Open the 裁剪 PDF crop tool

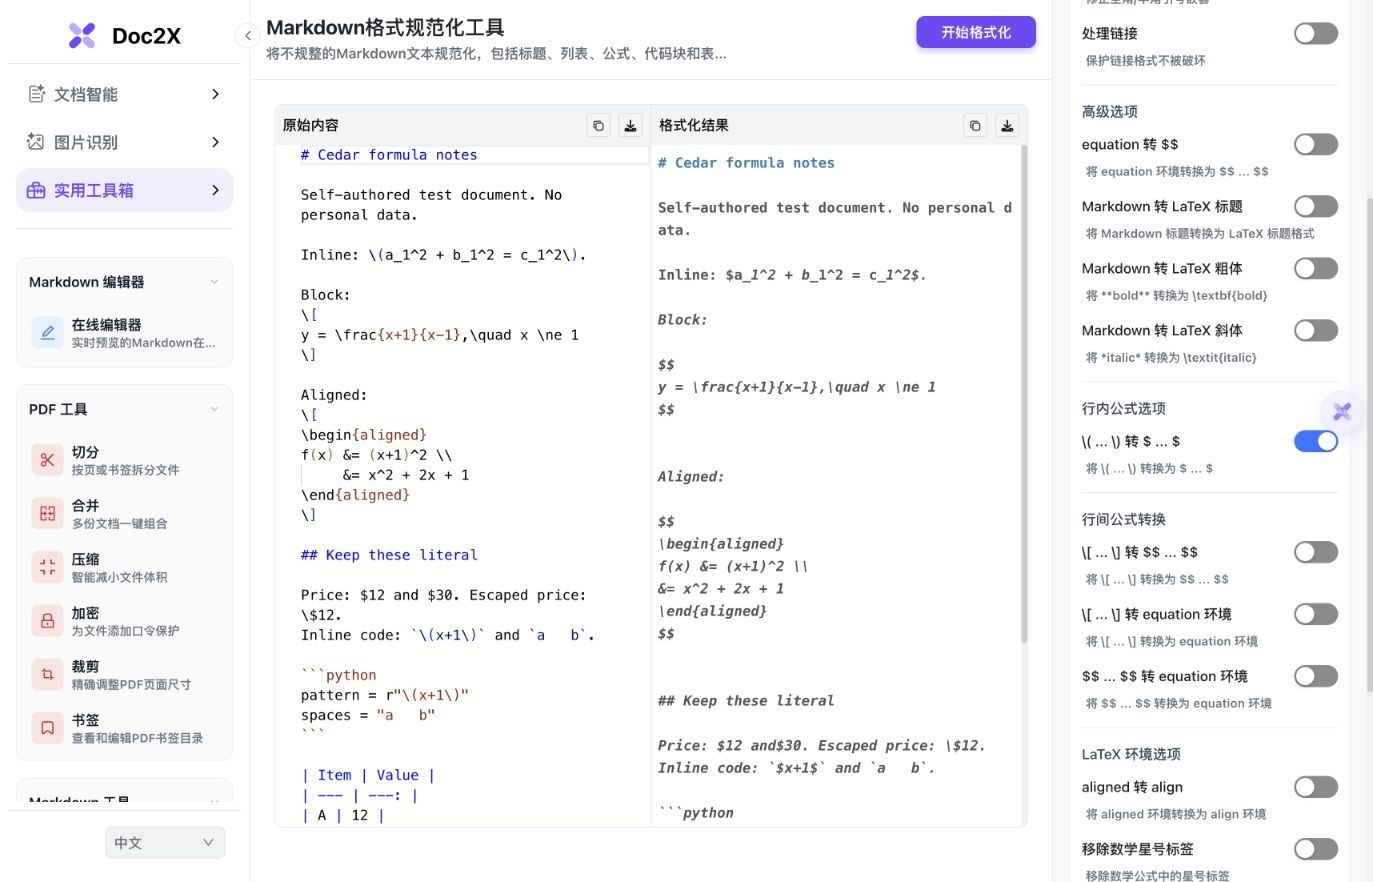(x=47, y=675)
